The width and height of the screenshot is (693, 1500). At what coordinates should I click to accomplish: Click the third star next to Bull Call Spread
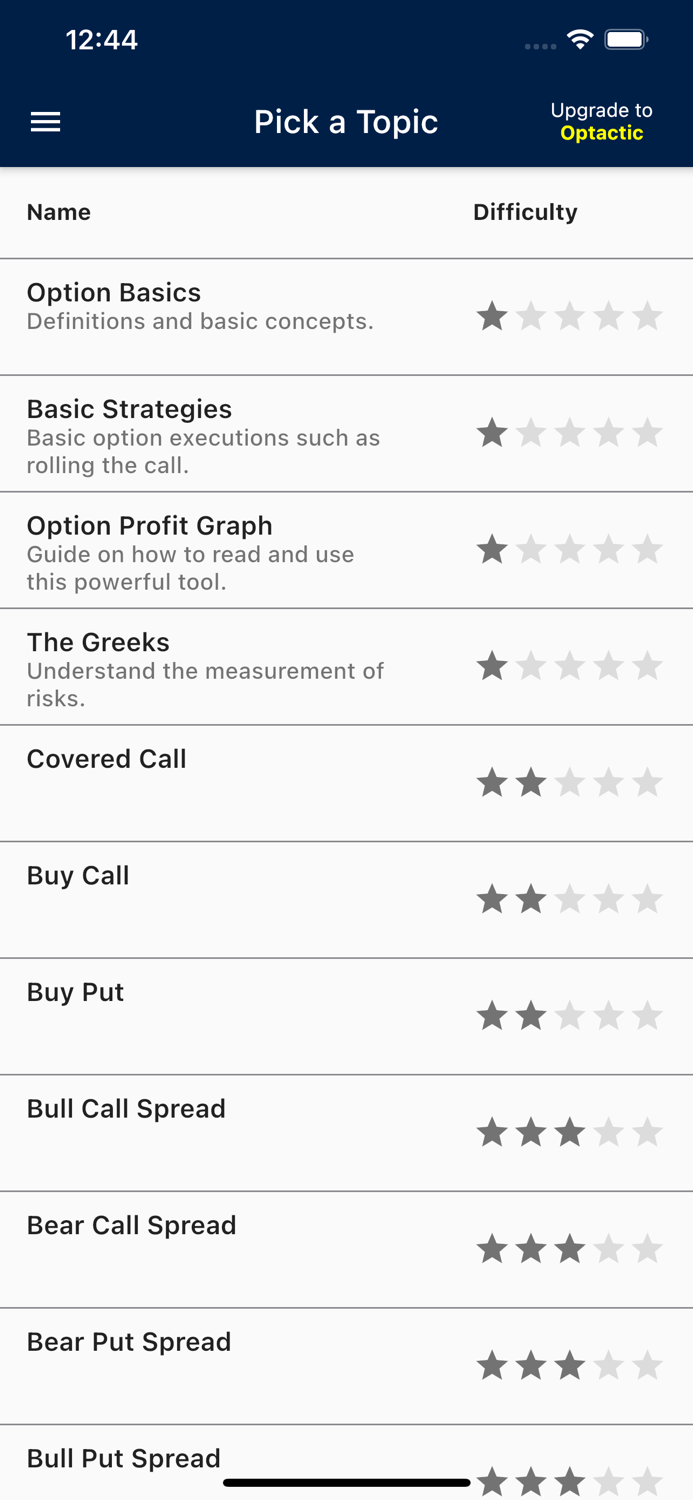click(570, 1132)
